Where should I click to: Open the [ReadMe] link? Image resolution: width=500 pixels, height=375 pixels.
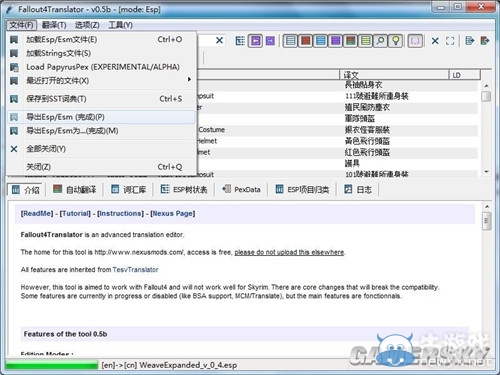click(x=37, y=213)
